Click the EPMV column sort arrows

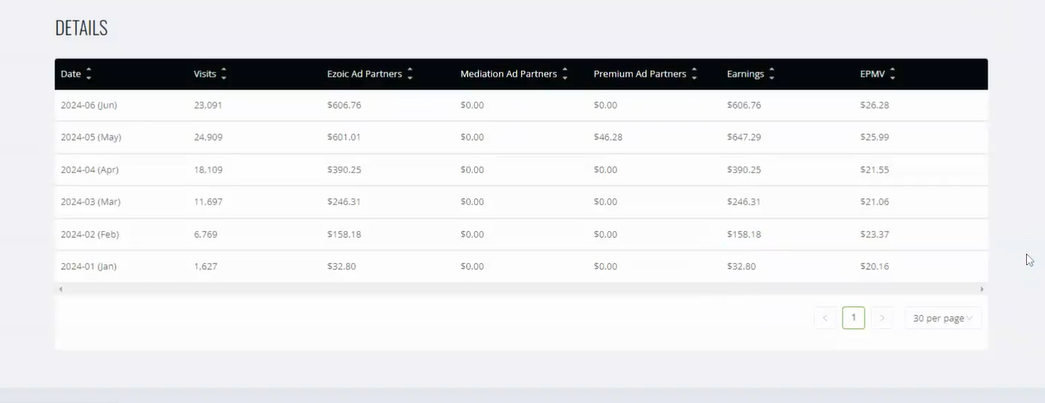click(x=892, y=75)
